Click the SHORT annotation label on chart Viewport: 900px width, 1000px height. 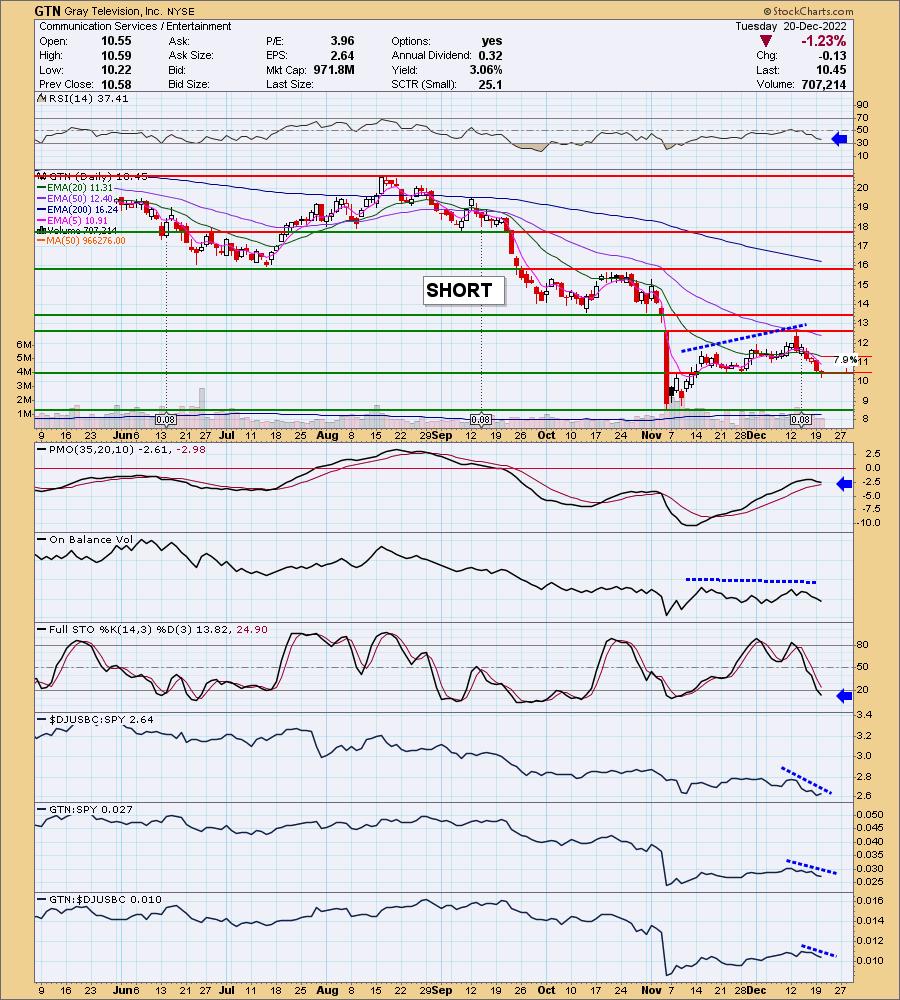pyautogui.click(x=464, y=291)
